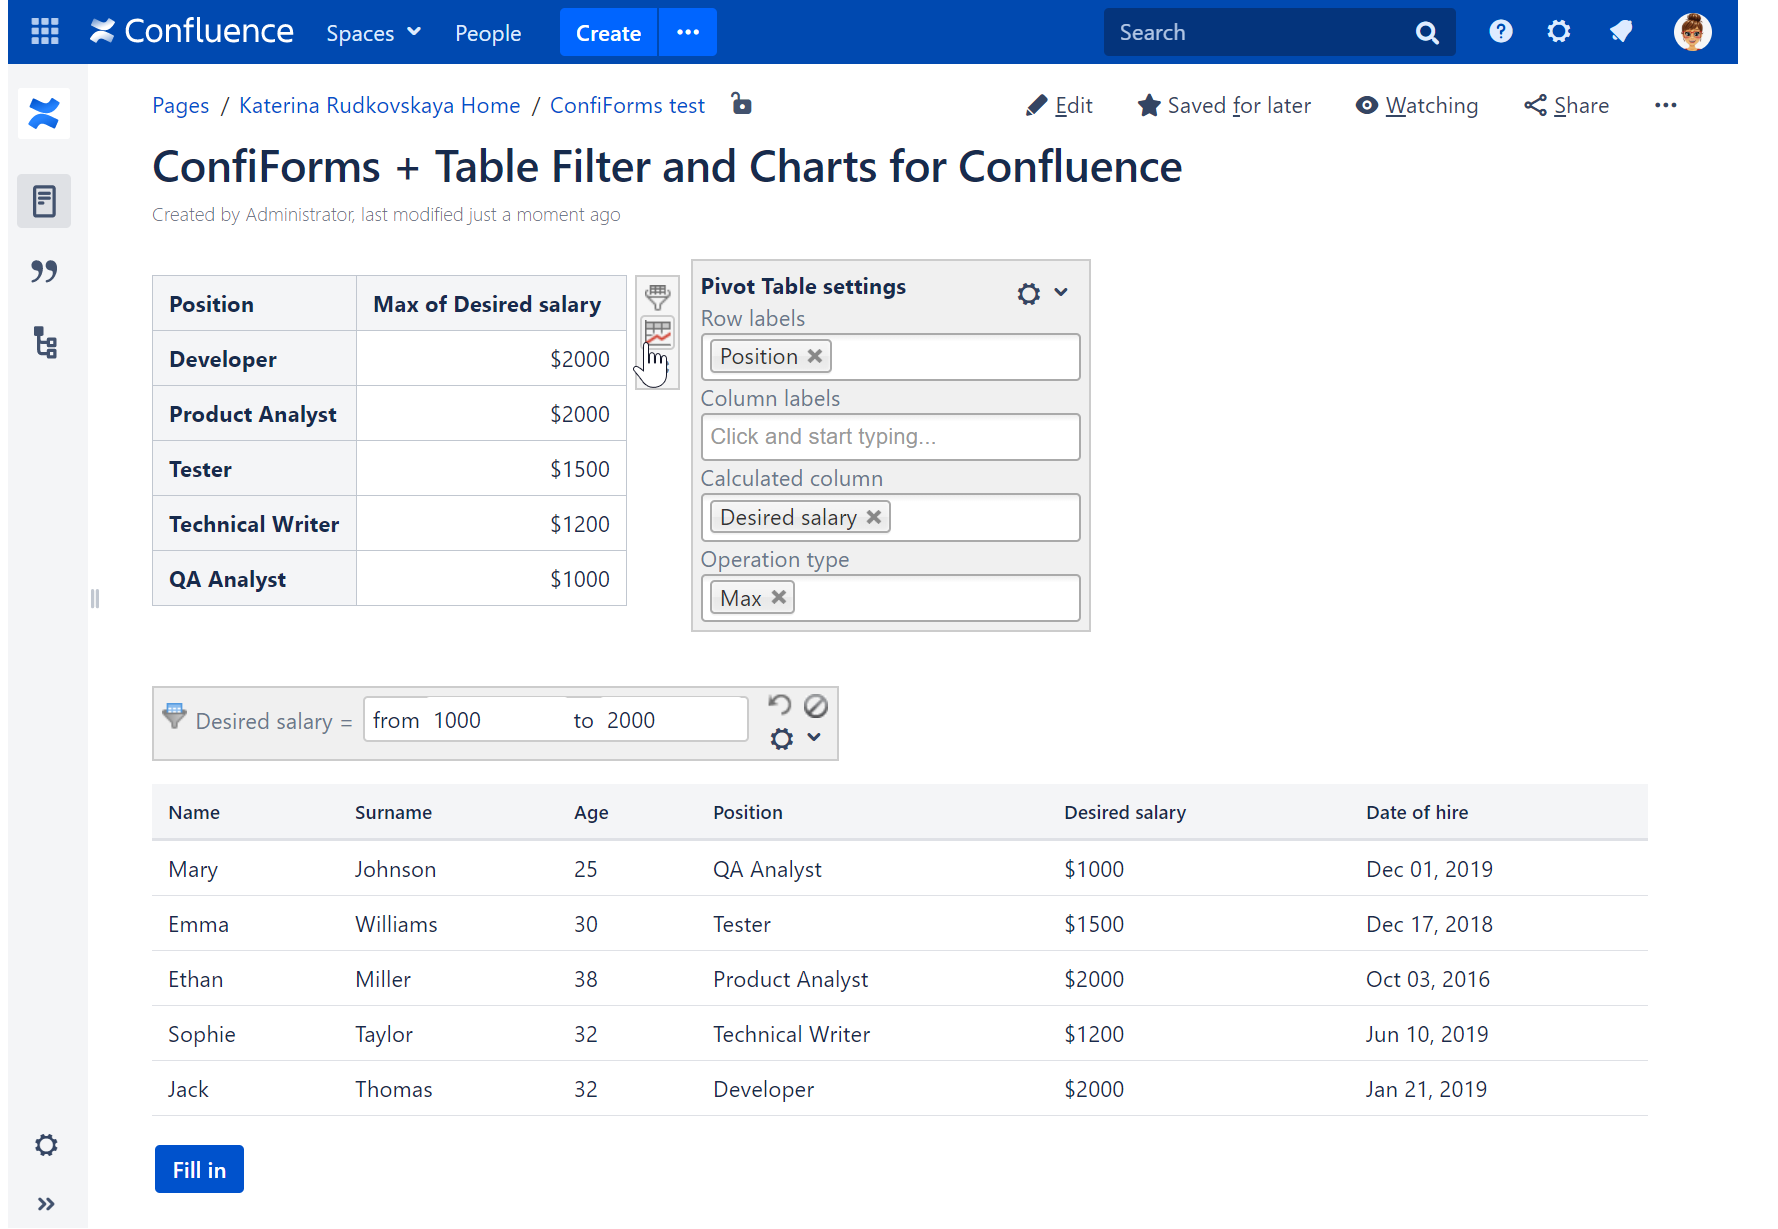Open Pivot Table settings gear icon
The image size is (1778, 1229).
[1028, 294]
